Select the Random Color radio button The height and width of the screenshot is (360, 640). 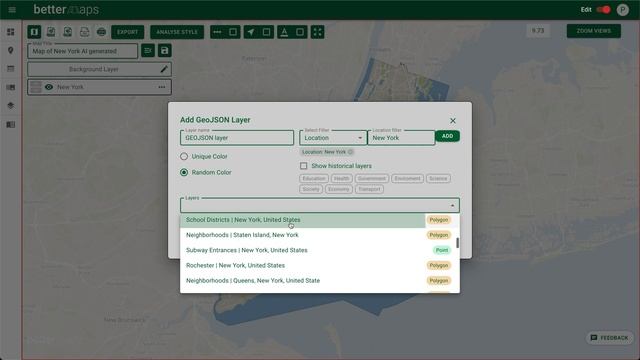pos(184,172)
